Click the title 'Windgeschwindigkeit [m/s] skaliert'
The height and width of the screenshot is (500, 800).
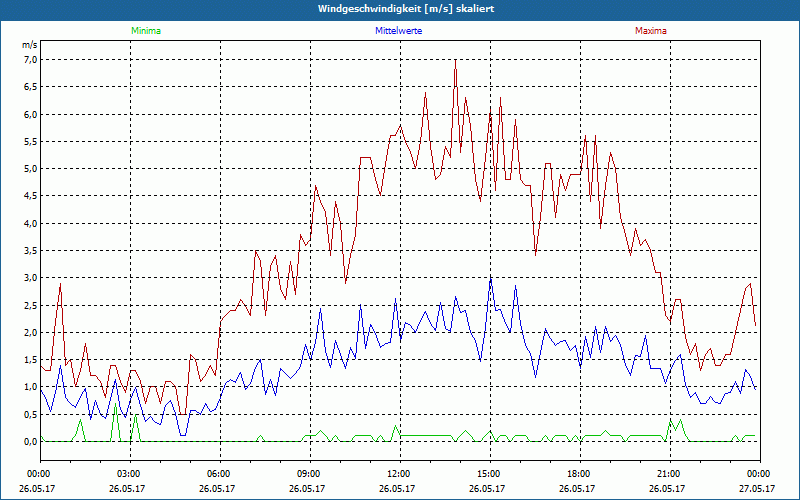pos(406,9)
